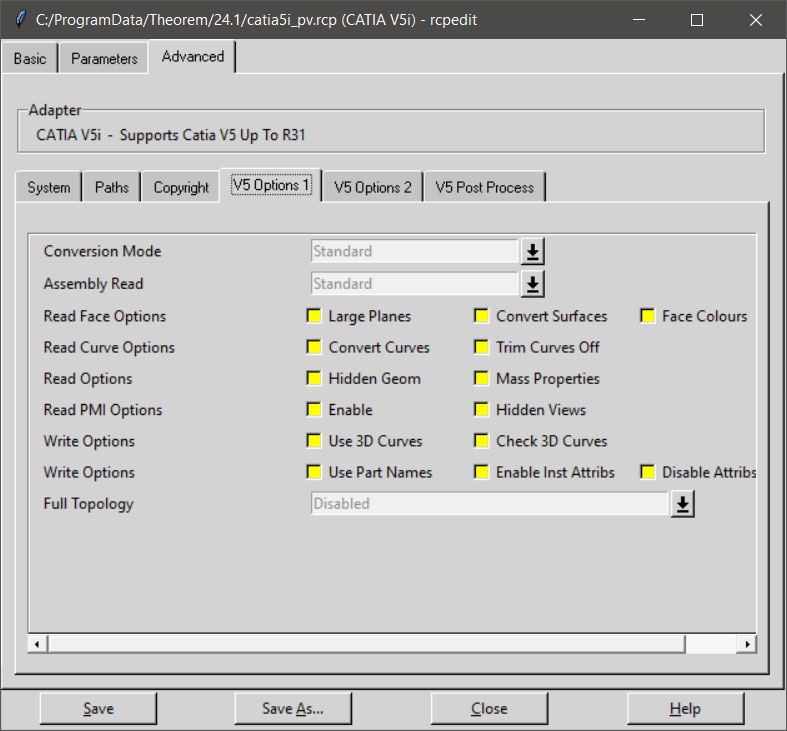Check the Trim Curves Off option

click(x=481, y=347)
